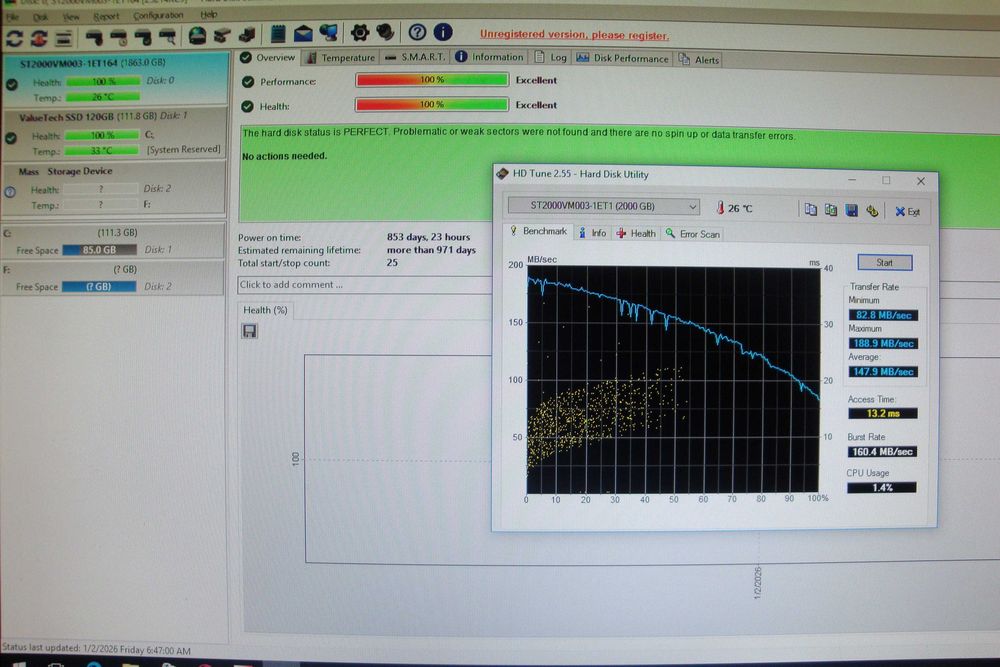
Task: Click the disk-with-clock test icon
Action: click(x=119, y=38)
